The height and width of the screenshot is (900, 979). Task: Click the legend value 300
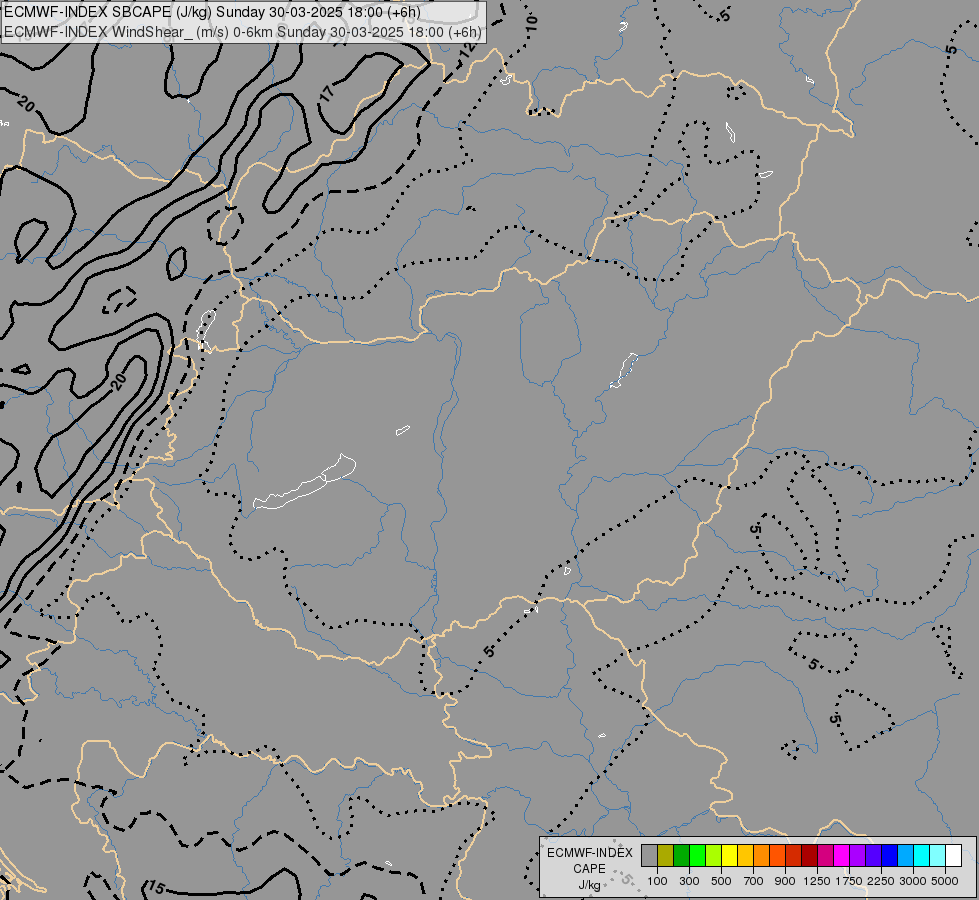[x=689, y=881]
